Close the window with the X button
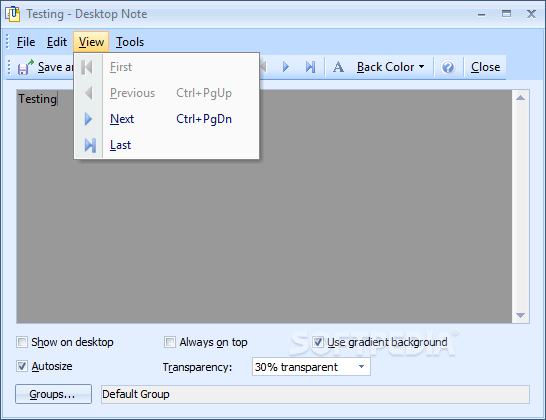The image size is (546, 420). [x=531, y=14]
